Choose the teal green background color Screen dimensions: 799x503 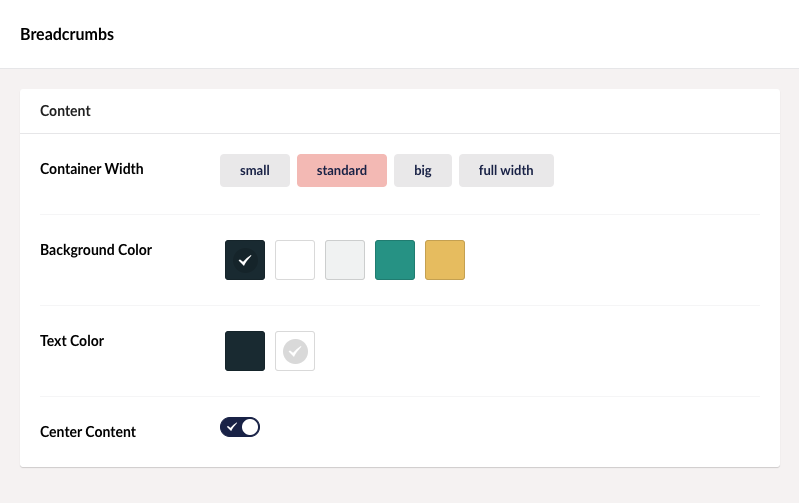[395, 260]
